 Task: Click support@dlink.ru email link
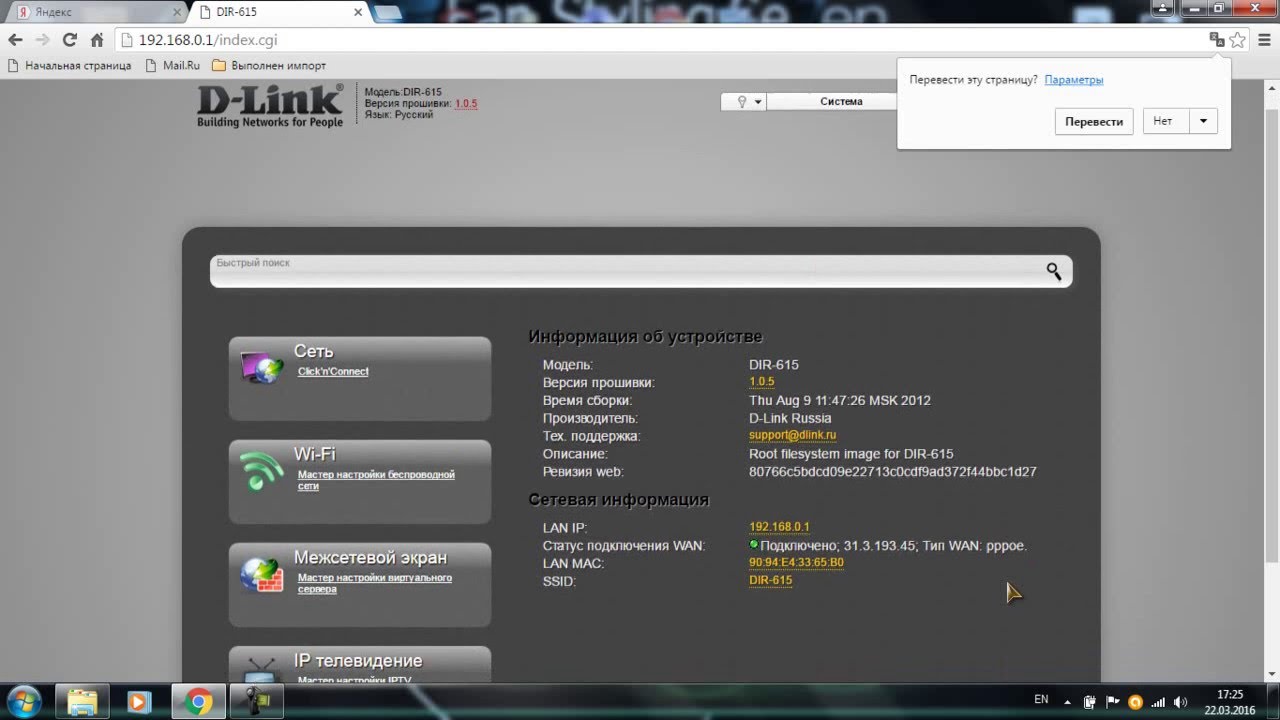(x=792, y=436)
